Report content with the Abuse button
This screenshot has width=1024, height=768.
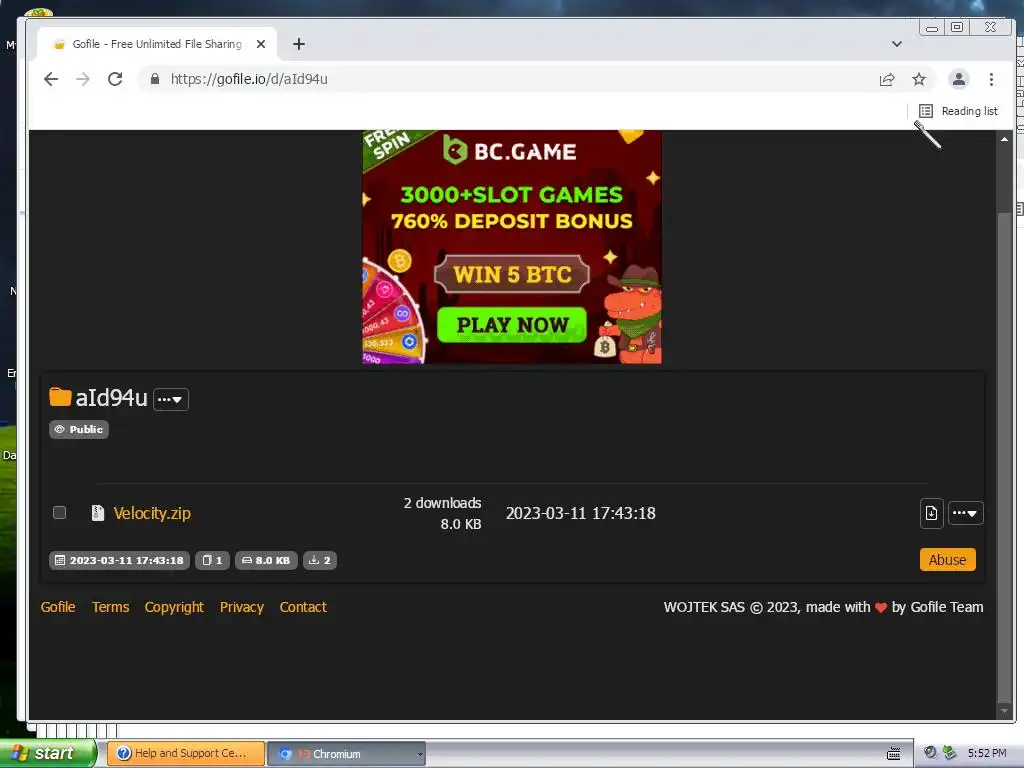[947, 560]
